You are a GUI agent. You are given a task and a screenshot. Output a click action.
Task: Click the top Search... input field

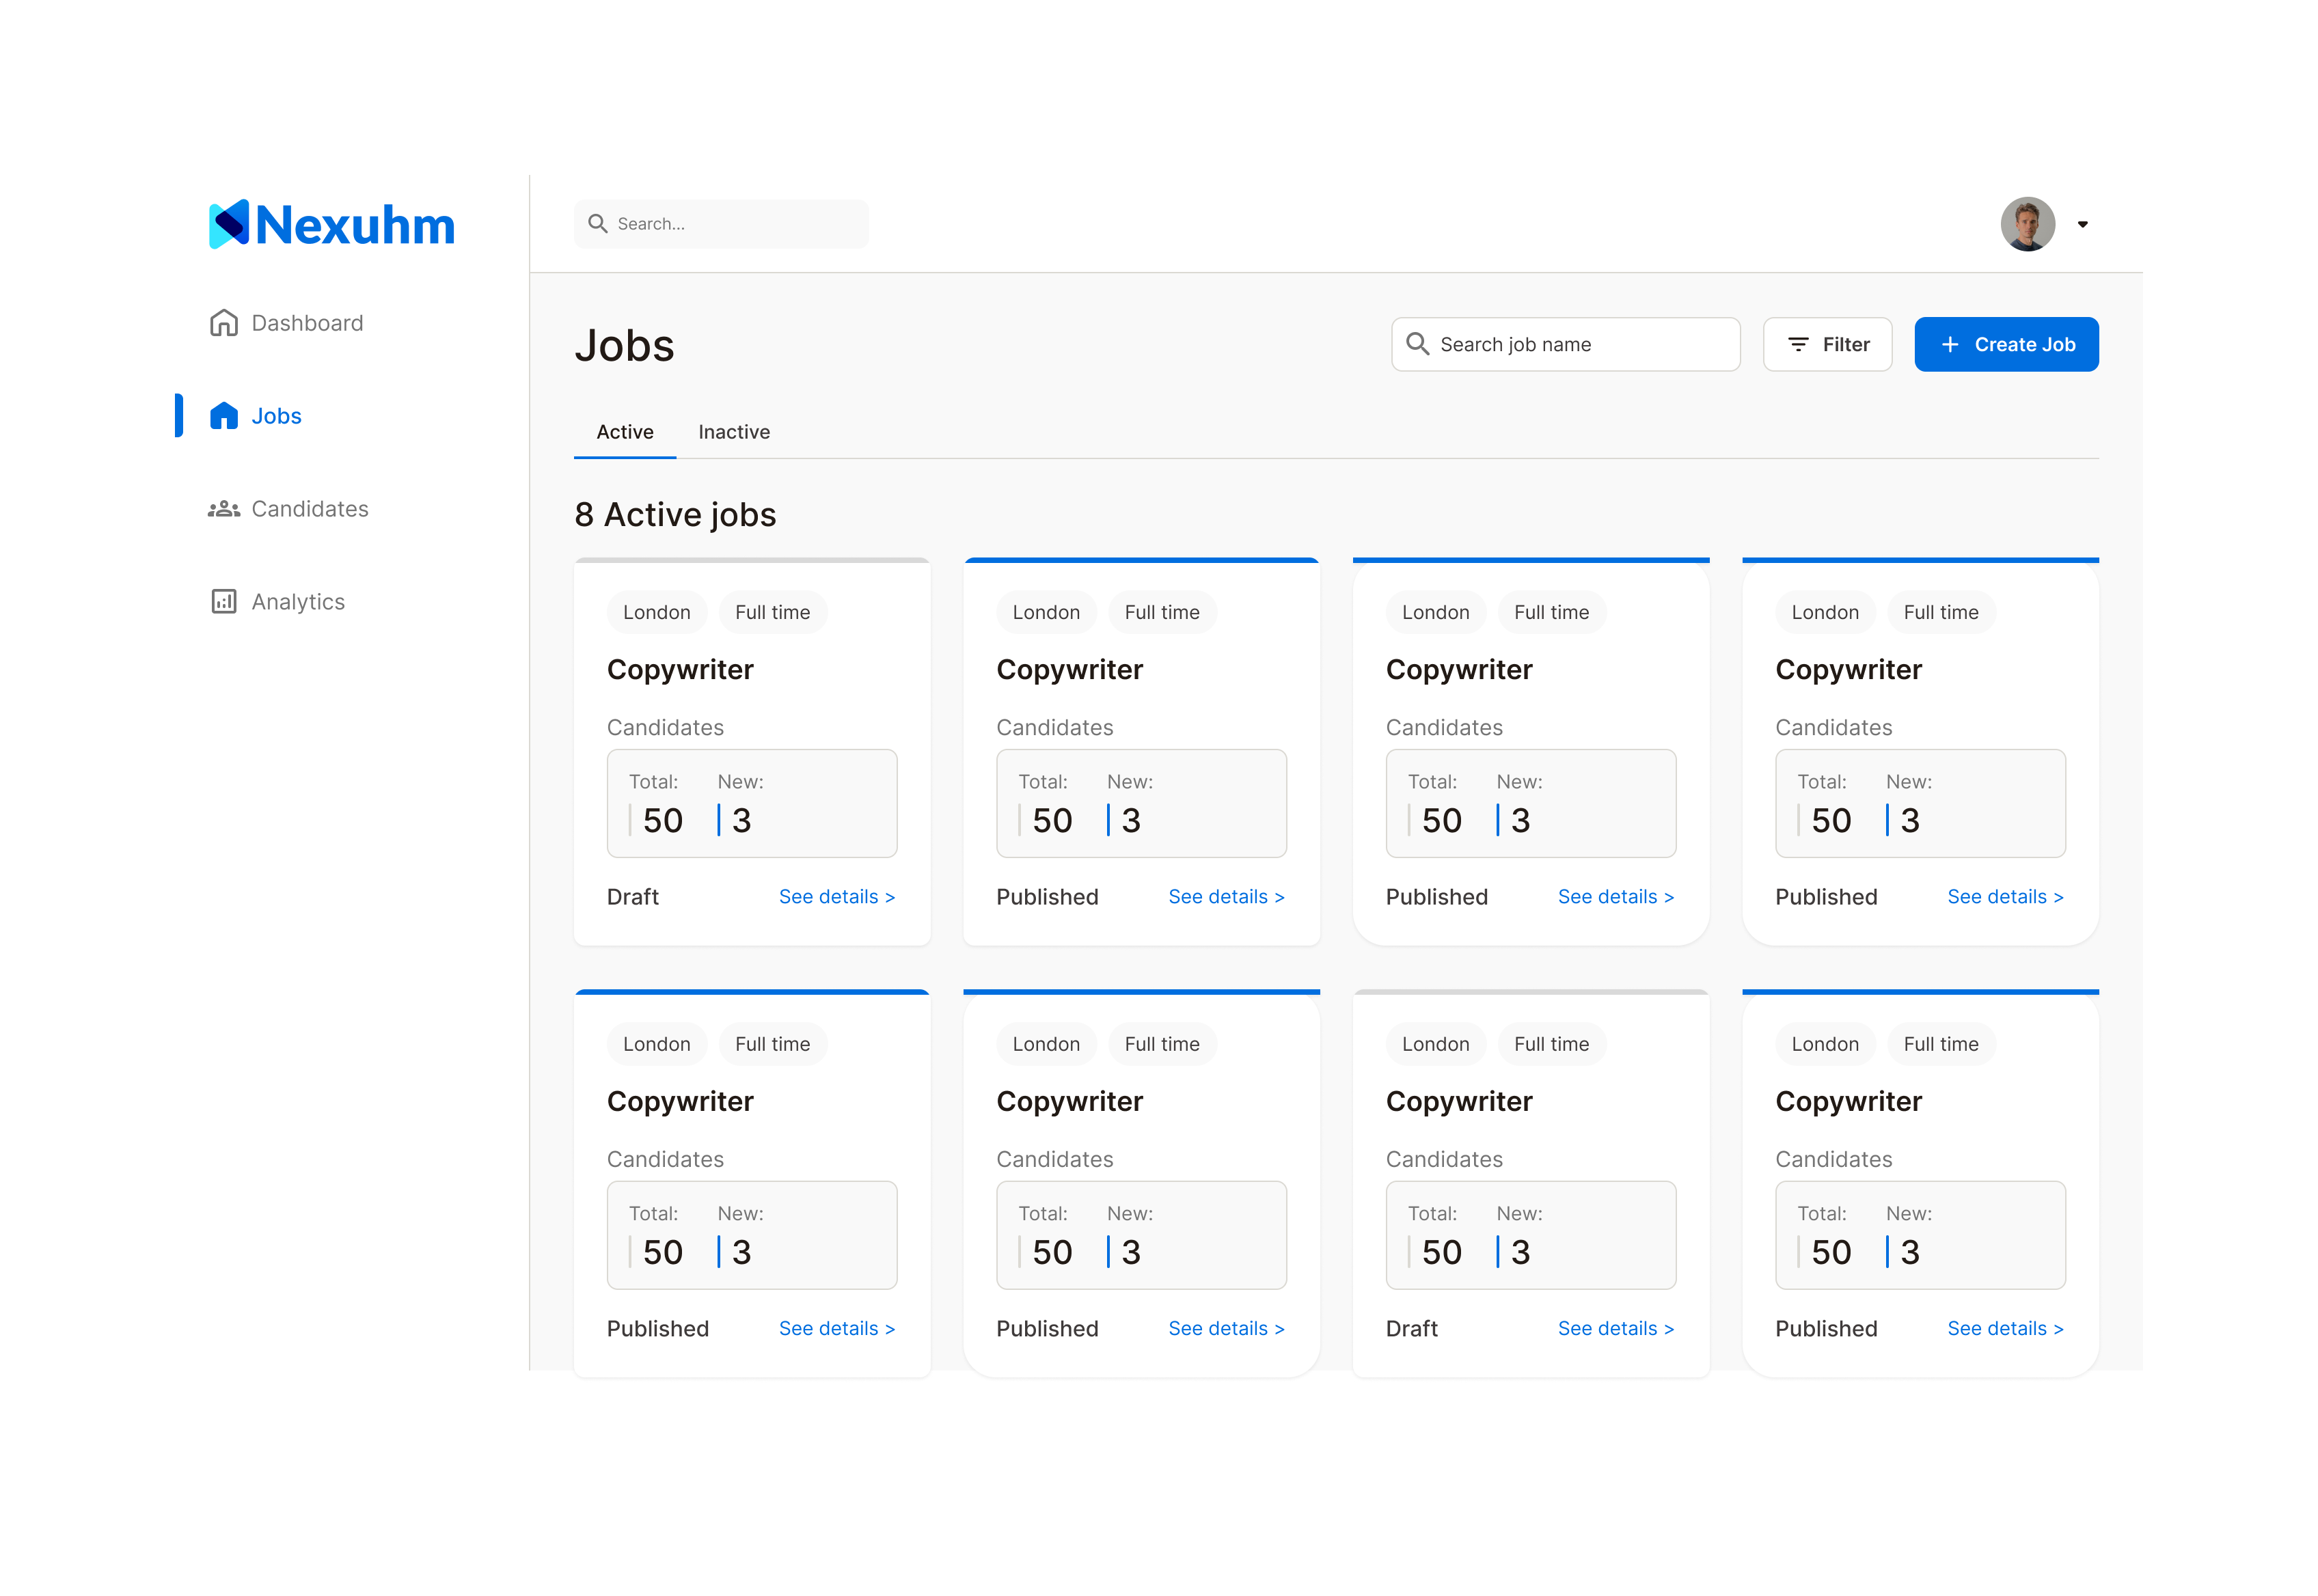coord(735,224)
